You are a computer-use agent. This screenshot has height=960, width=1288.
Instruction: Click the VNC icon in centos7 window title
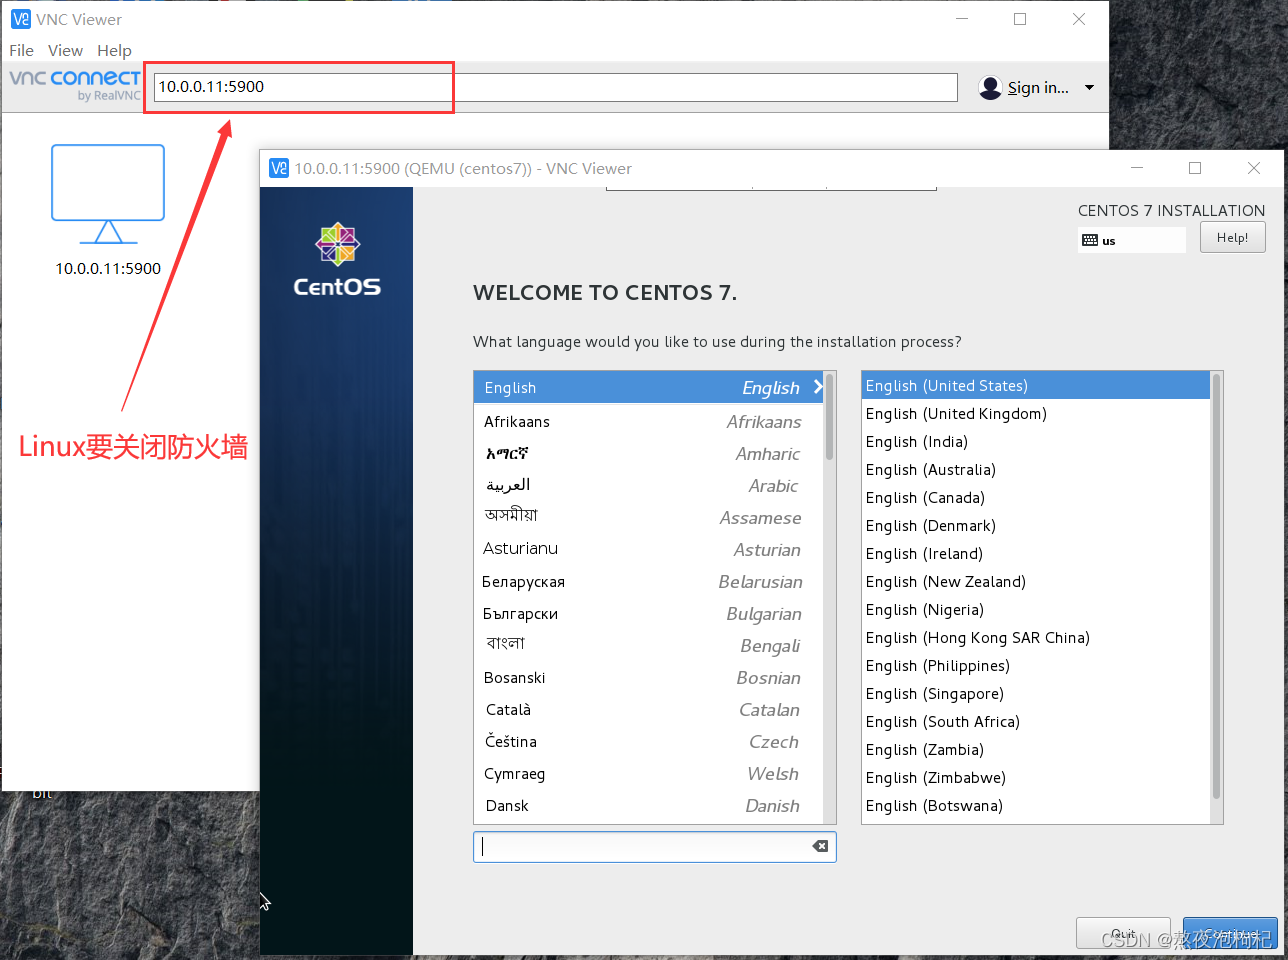(279, 168)
